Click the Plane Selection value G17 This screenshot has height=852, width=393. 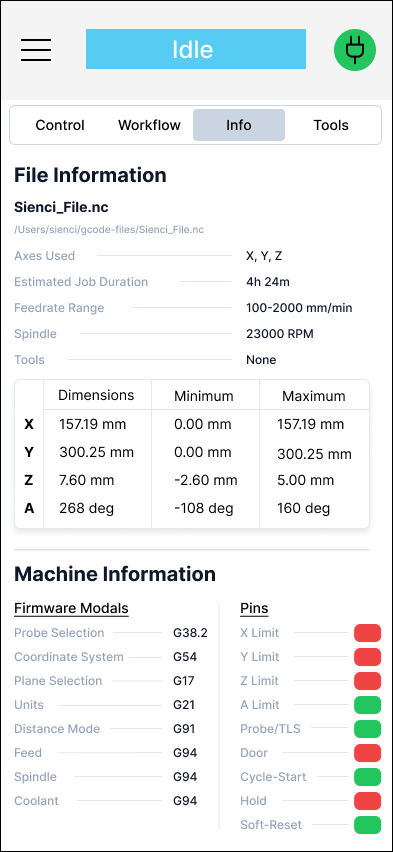coord(184,681)
